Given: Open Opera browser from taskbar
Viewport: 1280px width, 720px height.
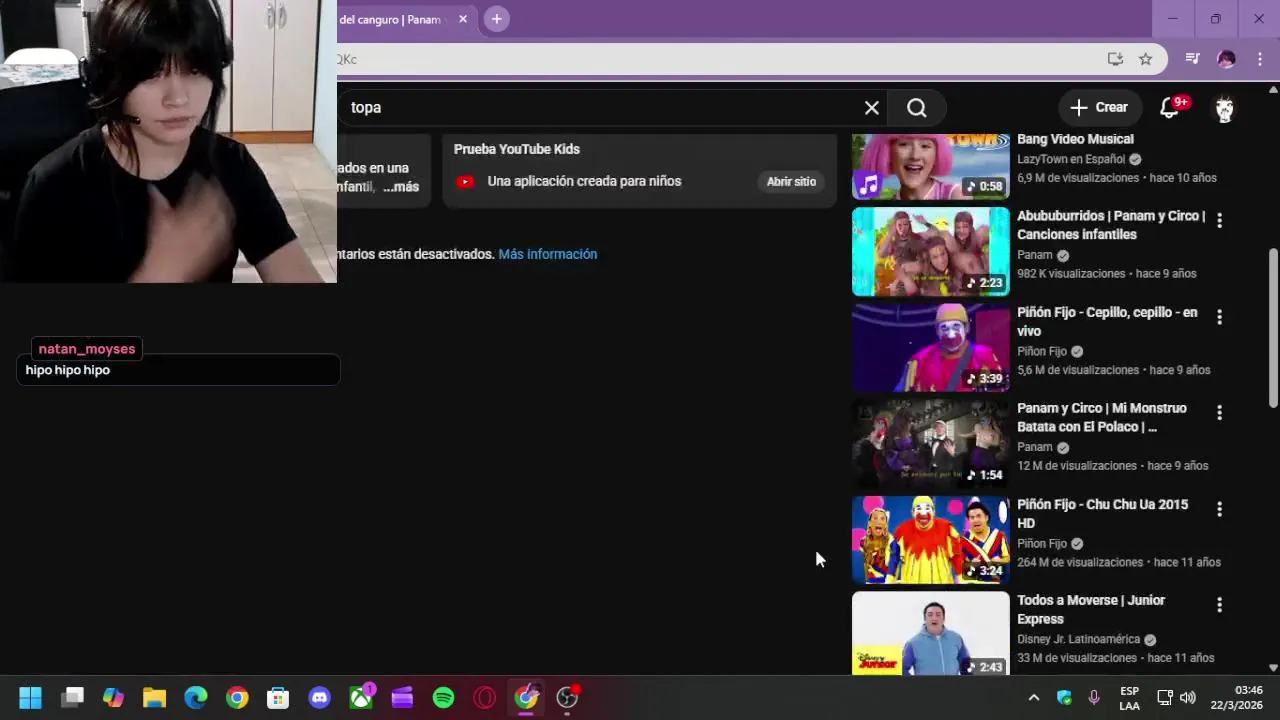Looking at the screenshot, I should pos(485,698).
